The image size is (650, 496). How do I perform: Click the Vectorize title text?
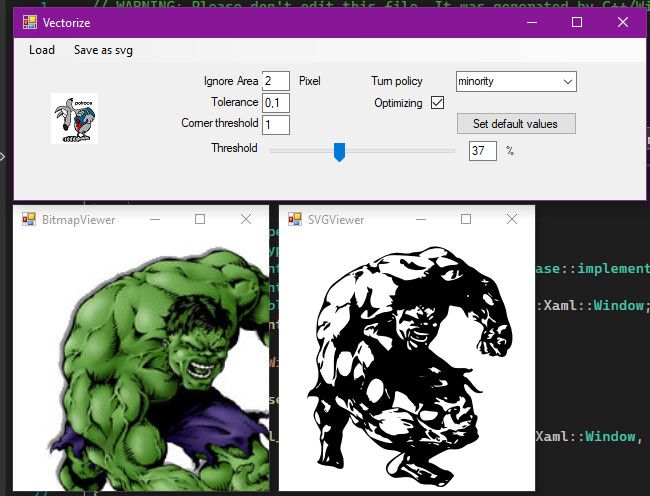click(67, 23)
